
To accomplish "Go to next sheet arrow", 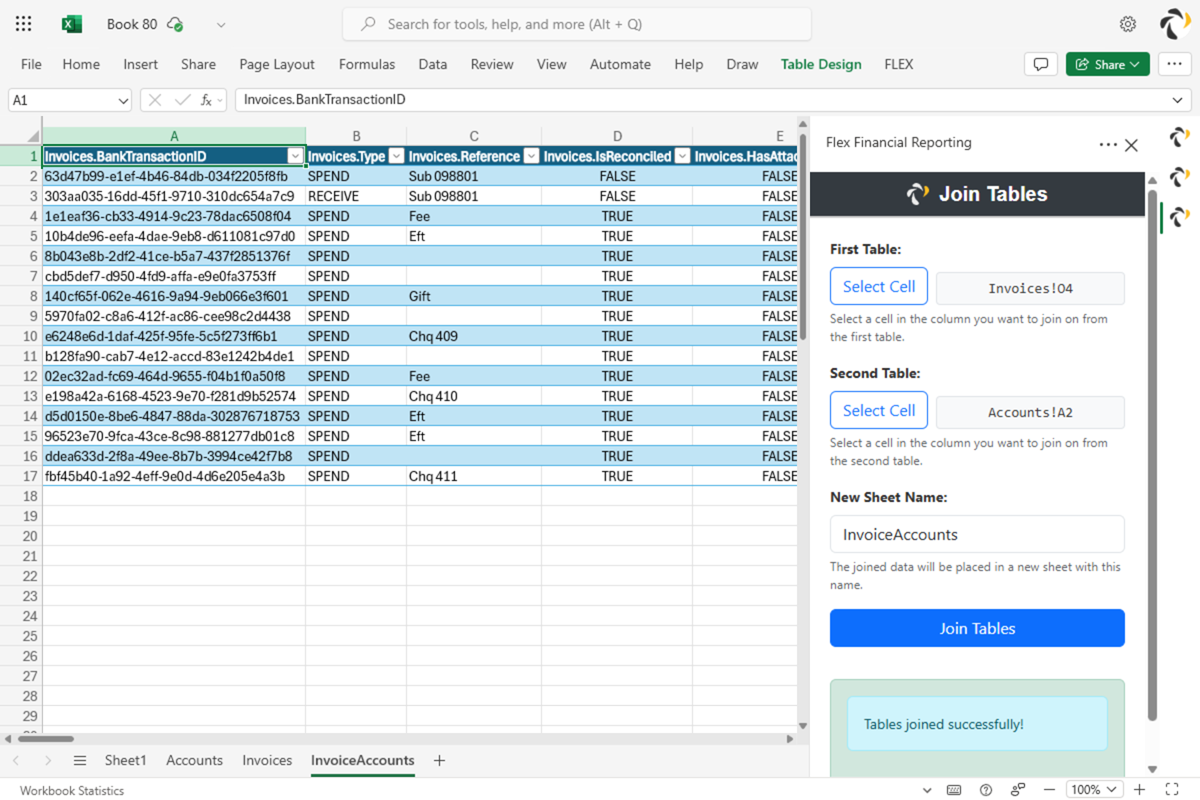I will coord(47,761).
